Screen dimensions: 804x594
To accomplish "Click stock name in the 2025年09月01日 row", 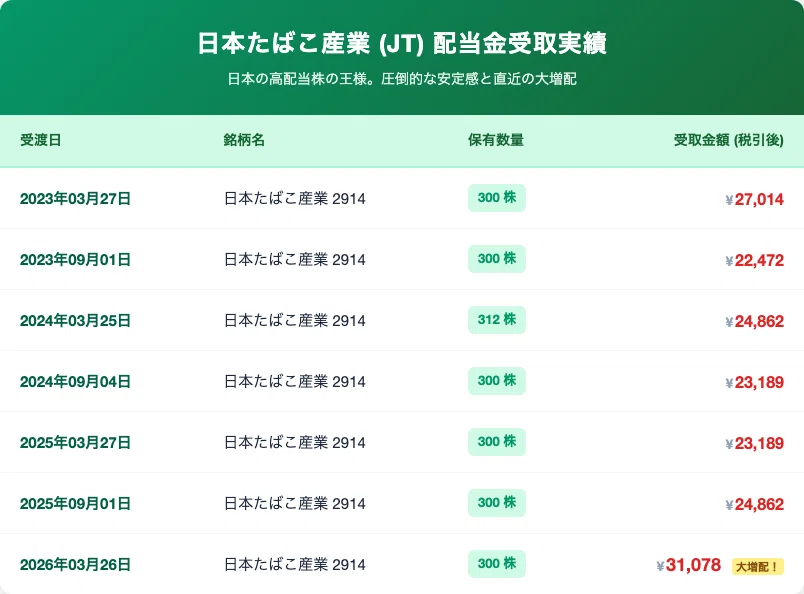I will pos(295,504).
